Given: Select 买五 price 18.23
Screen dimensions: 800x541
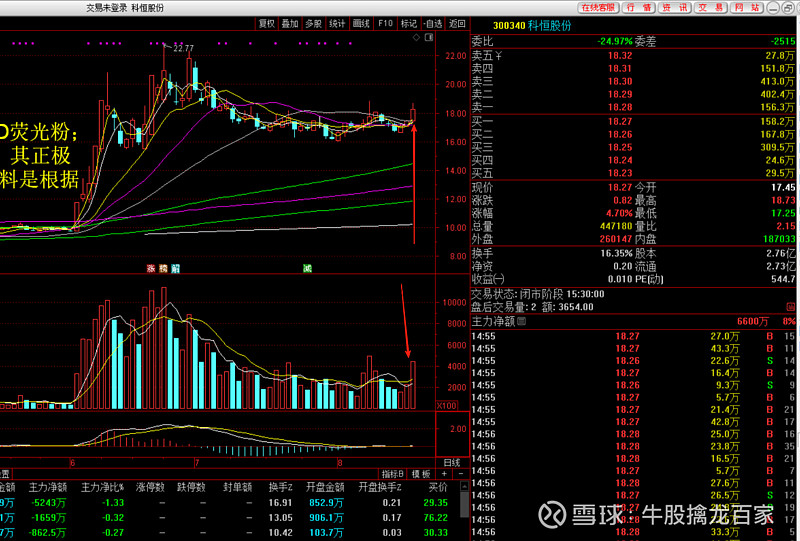Looking at the screenshot, I should (620, 173).
